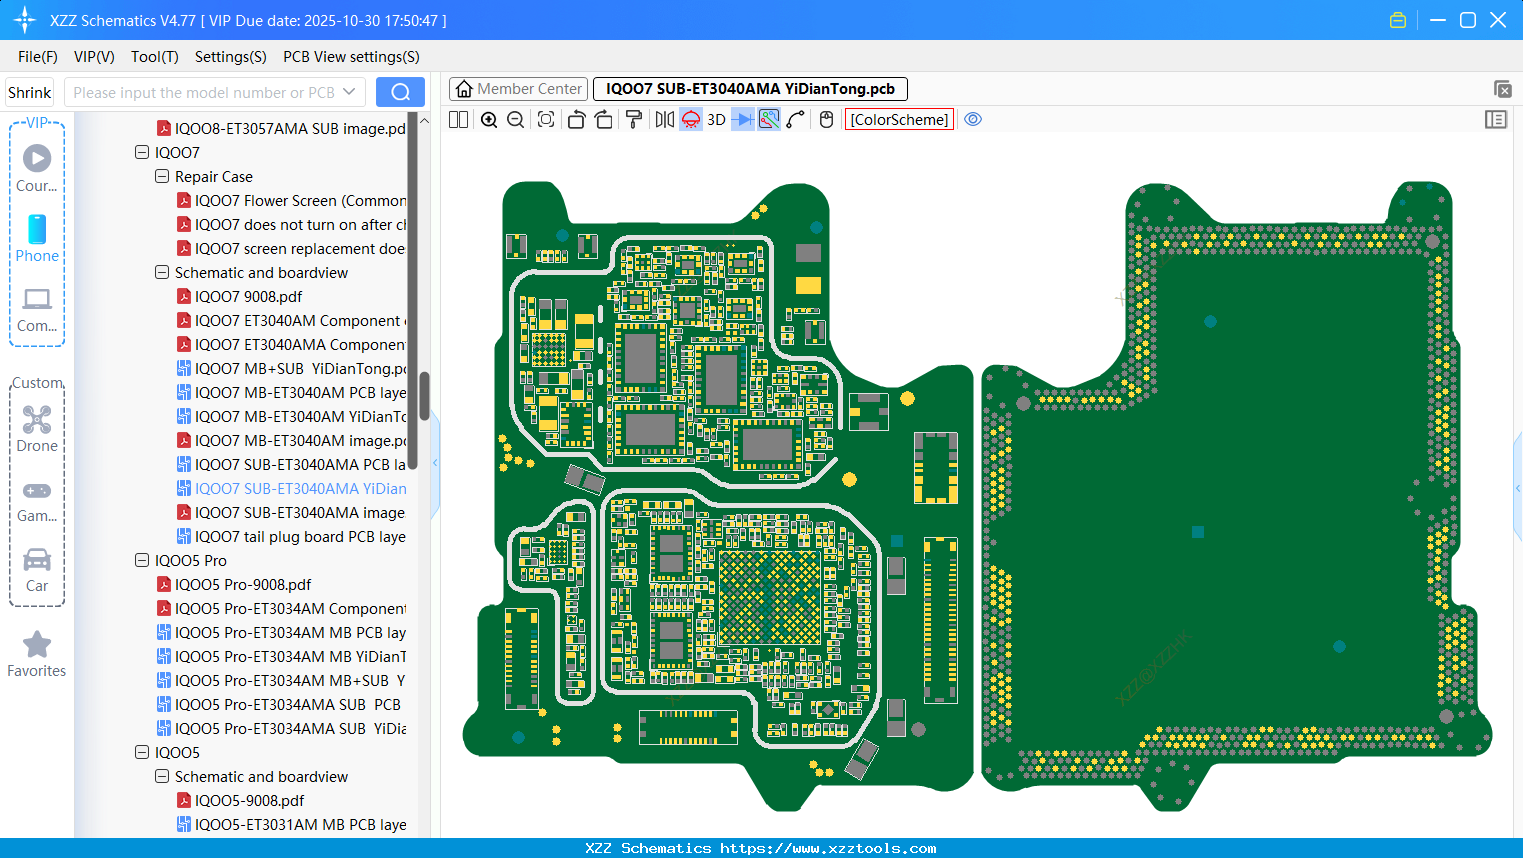Screen dimensions: 1523x858
Task: Open IQOO7 9008.pdf file
Action: coord(248,297)
